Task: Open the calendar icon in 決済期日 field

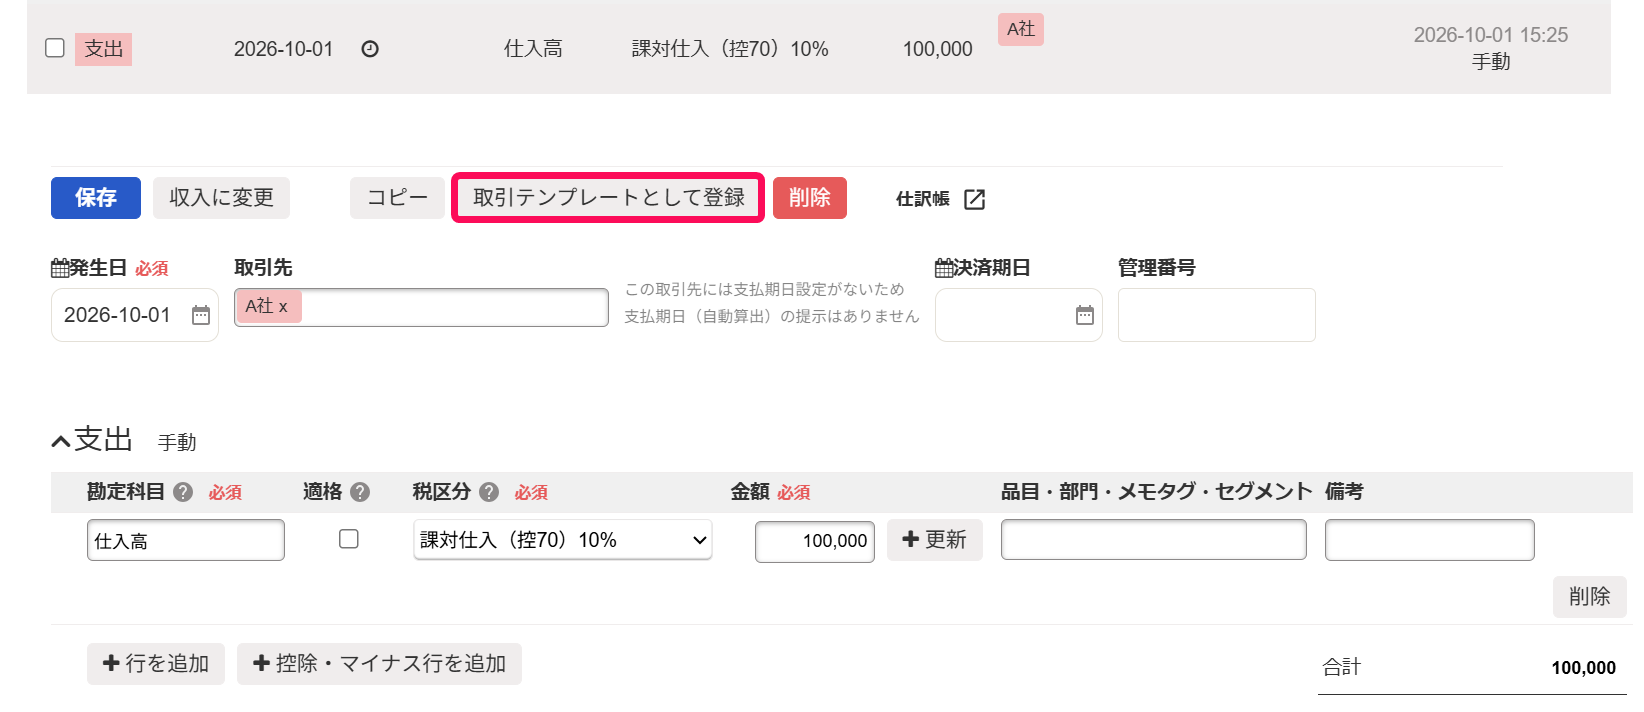Action: click(1085, 315)
